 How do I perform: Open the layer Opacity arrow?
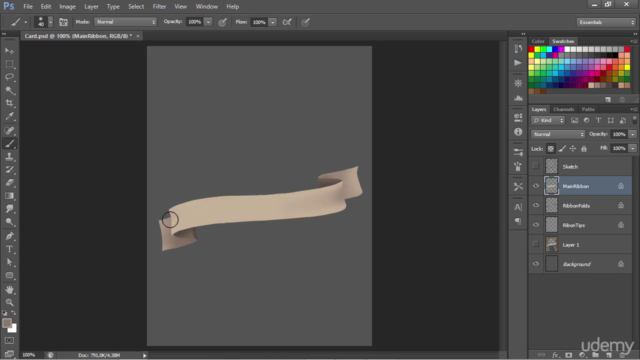tap(633, 134)
